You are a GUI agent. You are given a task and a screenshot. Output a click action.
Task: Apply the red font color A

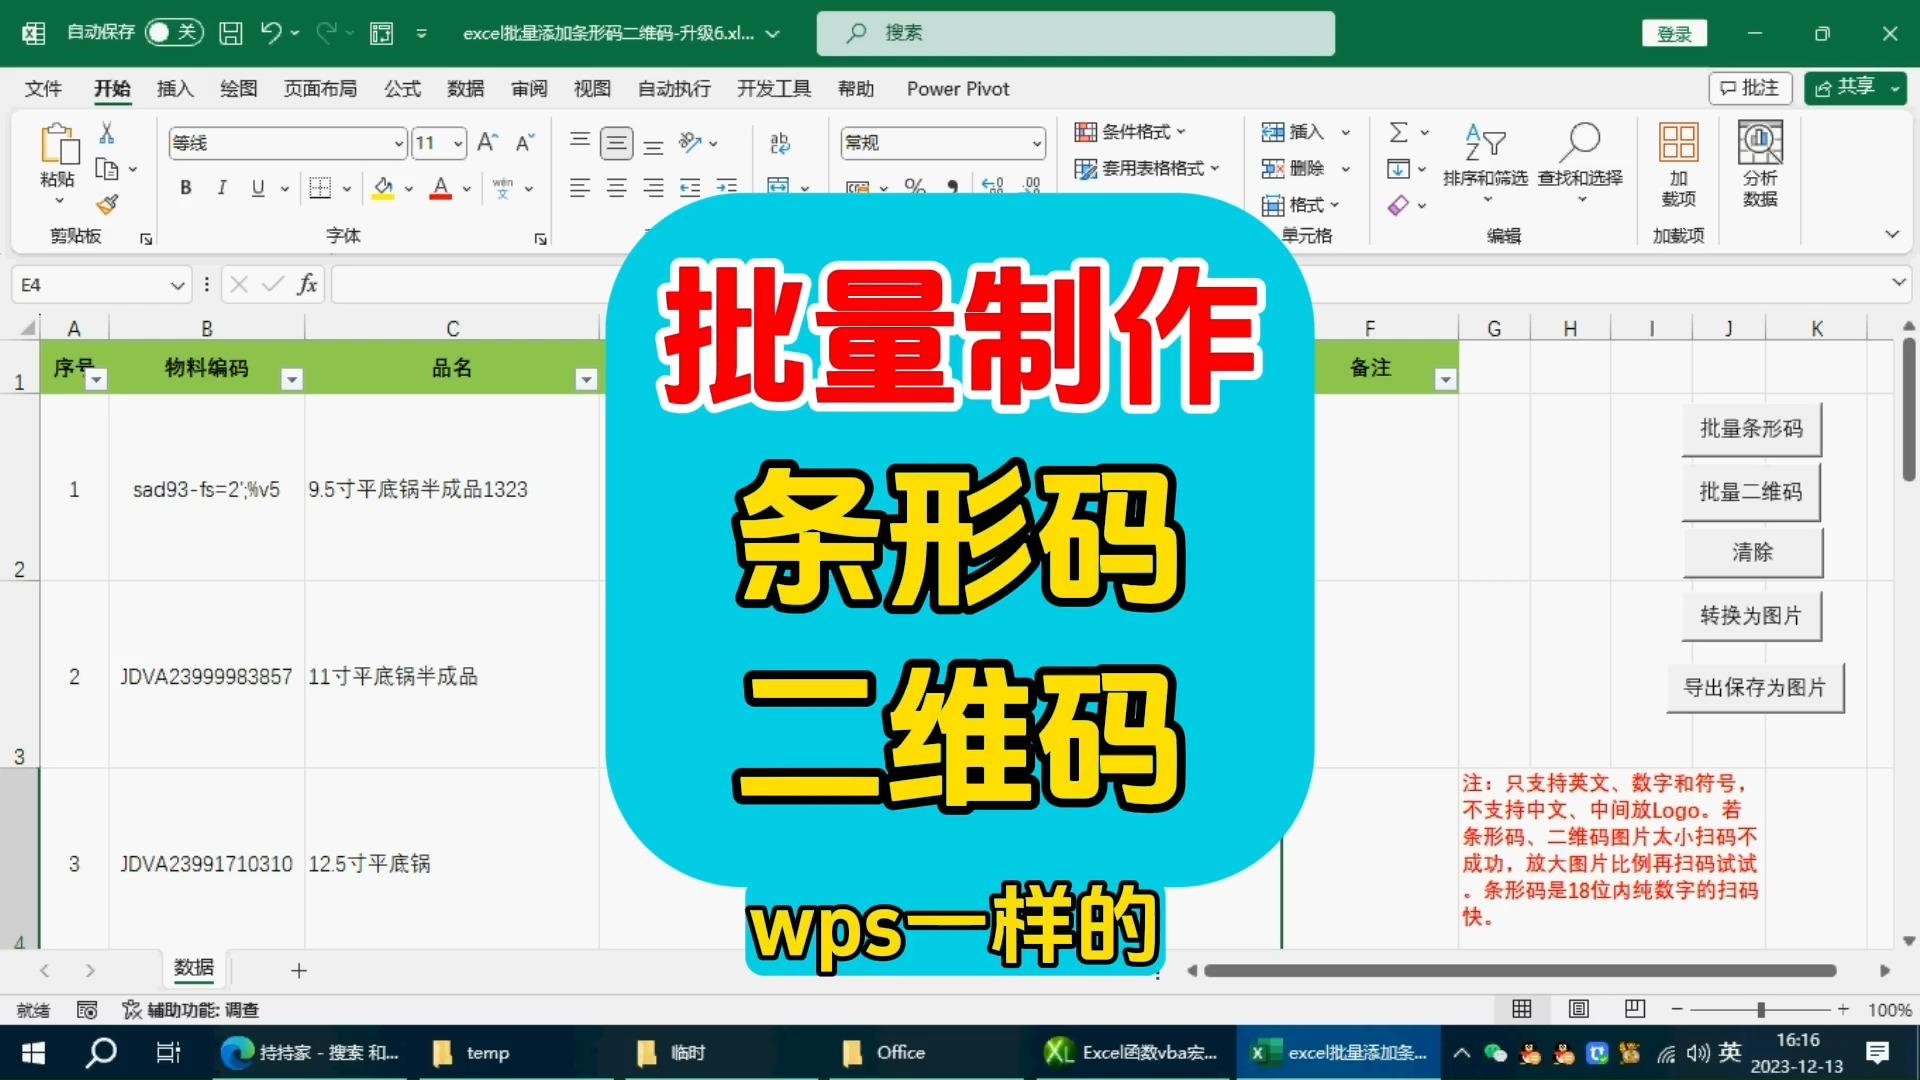coord(441,188)
